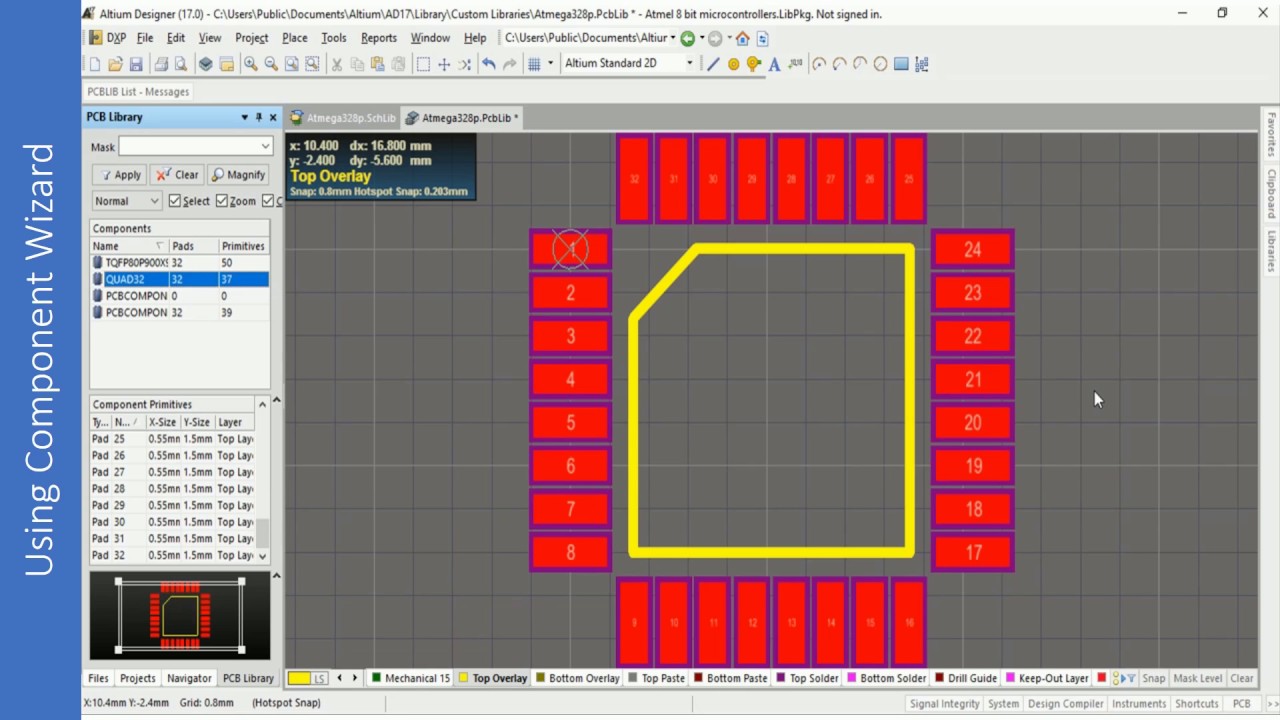
Task: Click the Apply button
Action: 119,175
